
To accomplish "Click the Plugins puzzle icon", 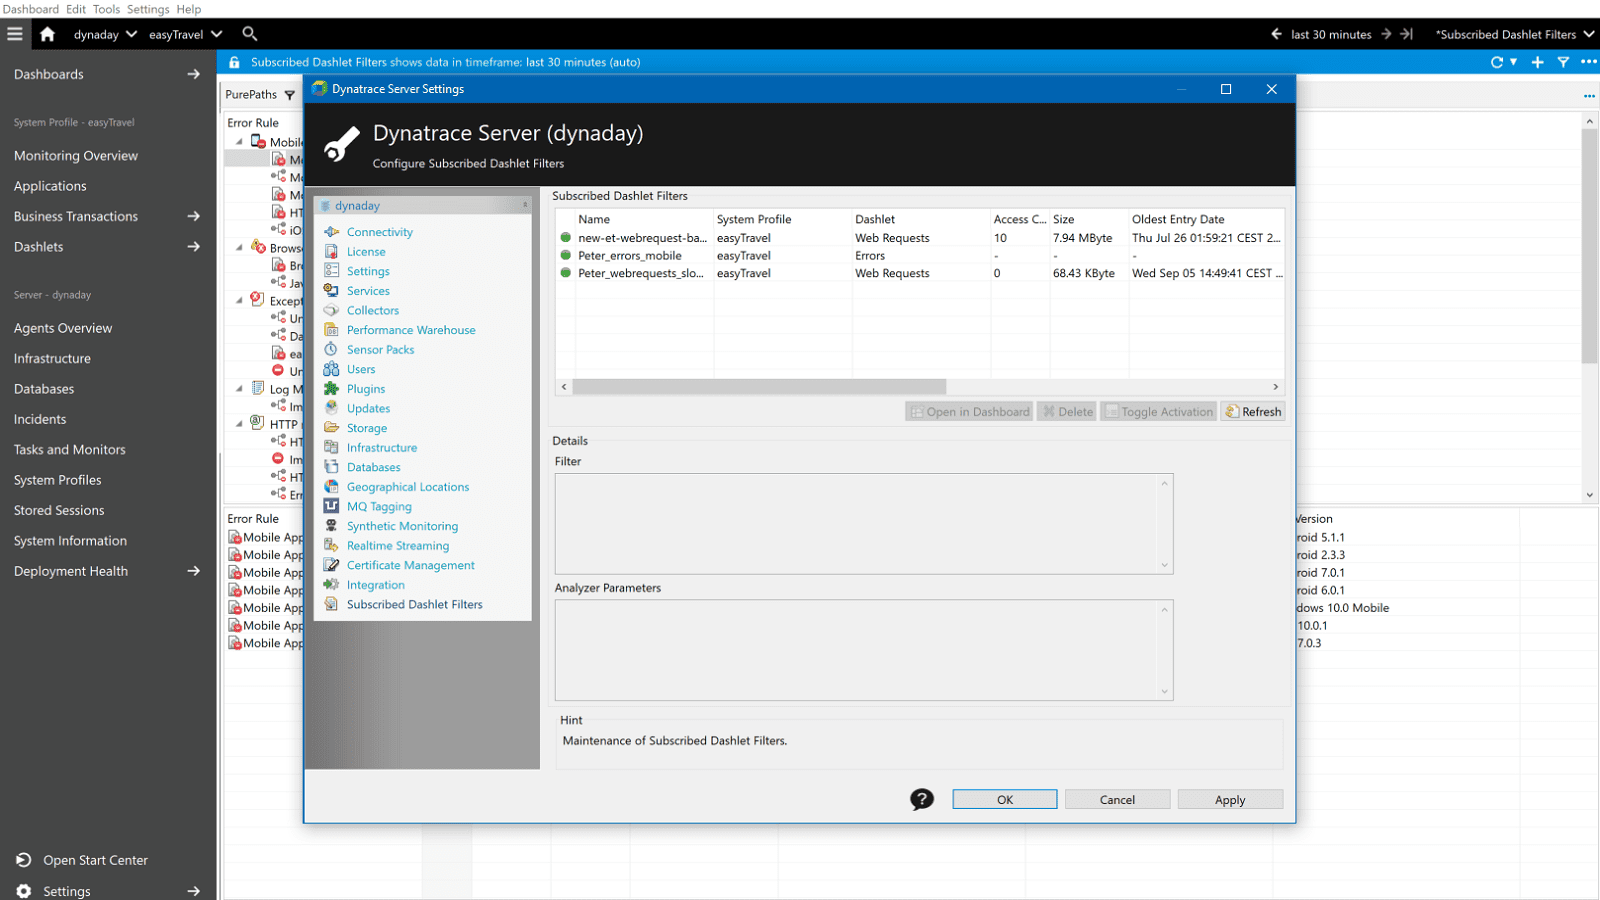I will (332, 389).
